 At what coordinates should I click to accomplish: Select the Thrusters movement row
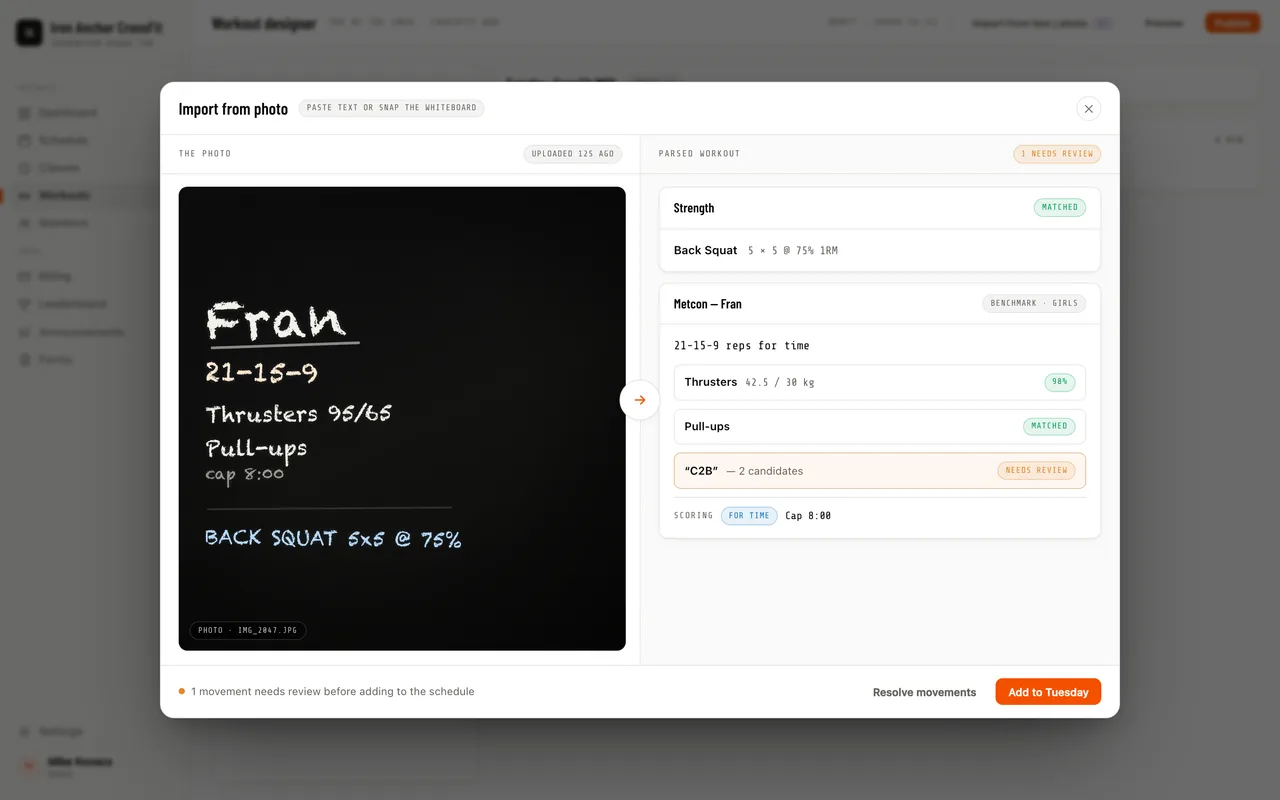(x=880, y=382)
